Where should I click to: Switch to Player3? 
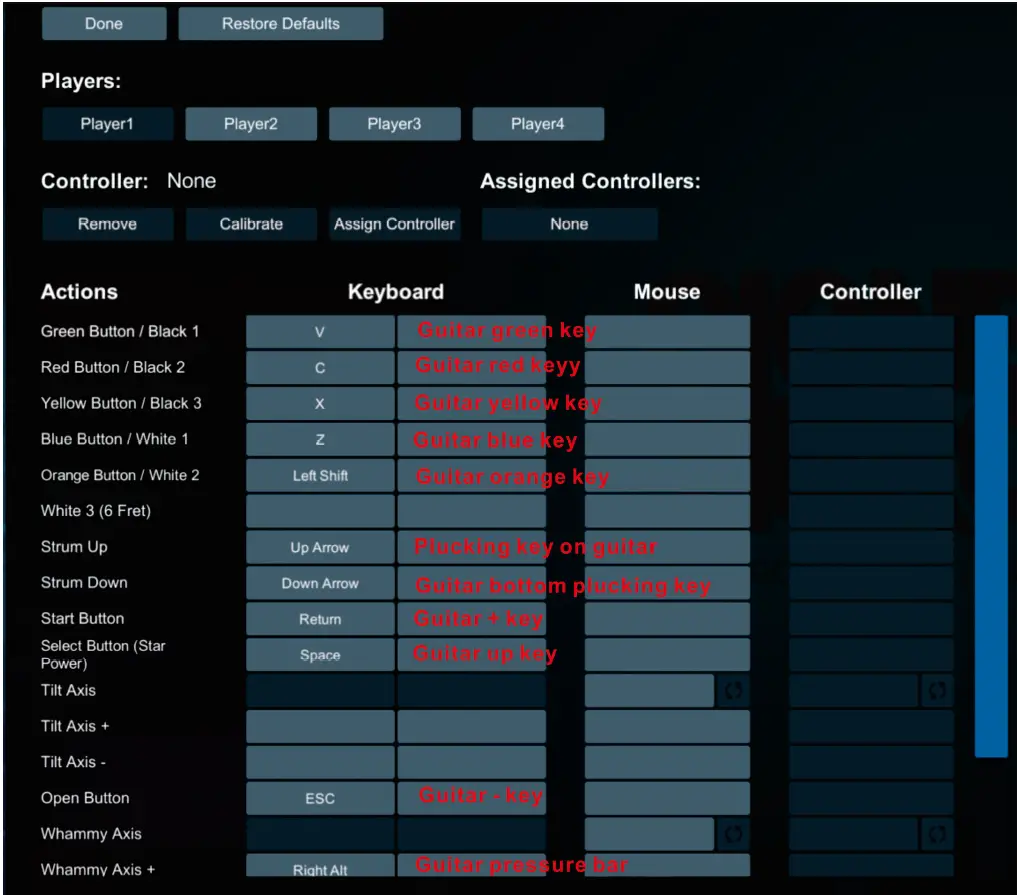coord(395,124)
